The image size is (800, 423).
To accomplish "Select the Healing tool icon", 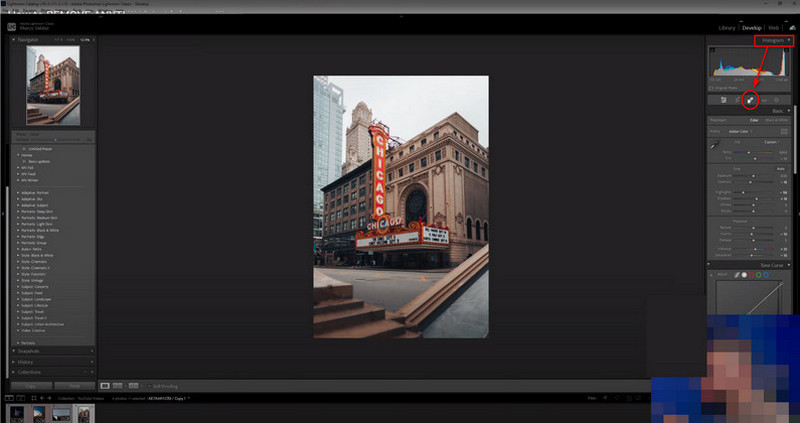I will pyautogui.click(x=751, y=100).
